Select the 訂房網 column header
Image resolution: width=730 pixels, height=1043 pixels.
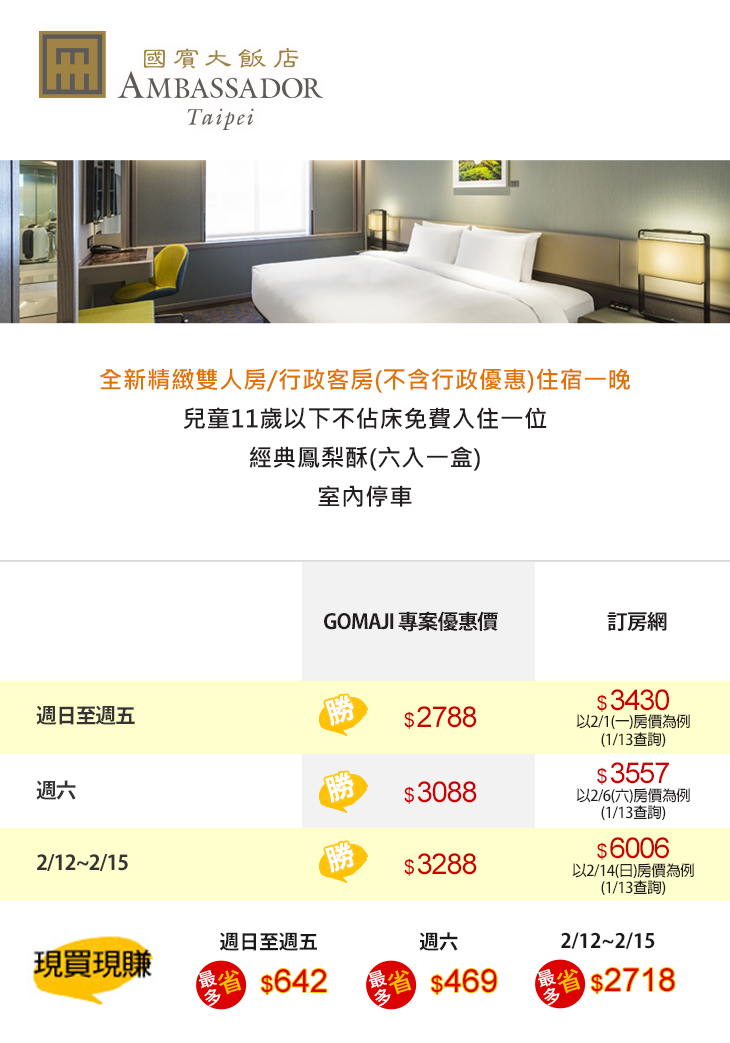(637, 622)
